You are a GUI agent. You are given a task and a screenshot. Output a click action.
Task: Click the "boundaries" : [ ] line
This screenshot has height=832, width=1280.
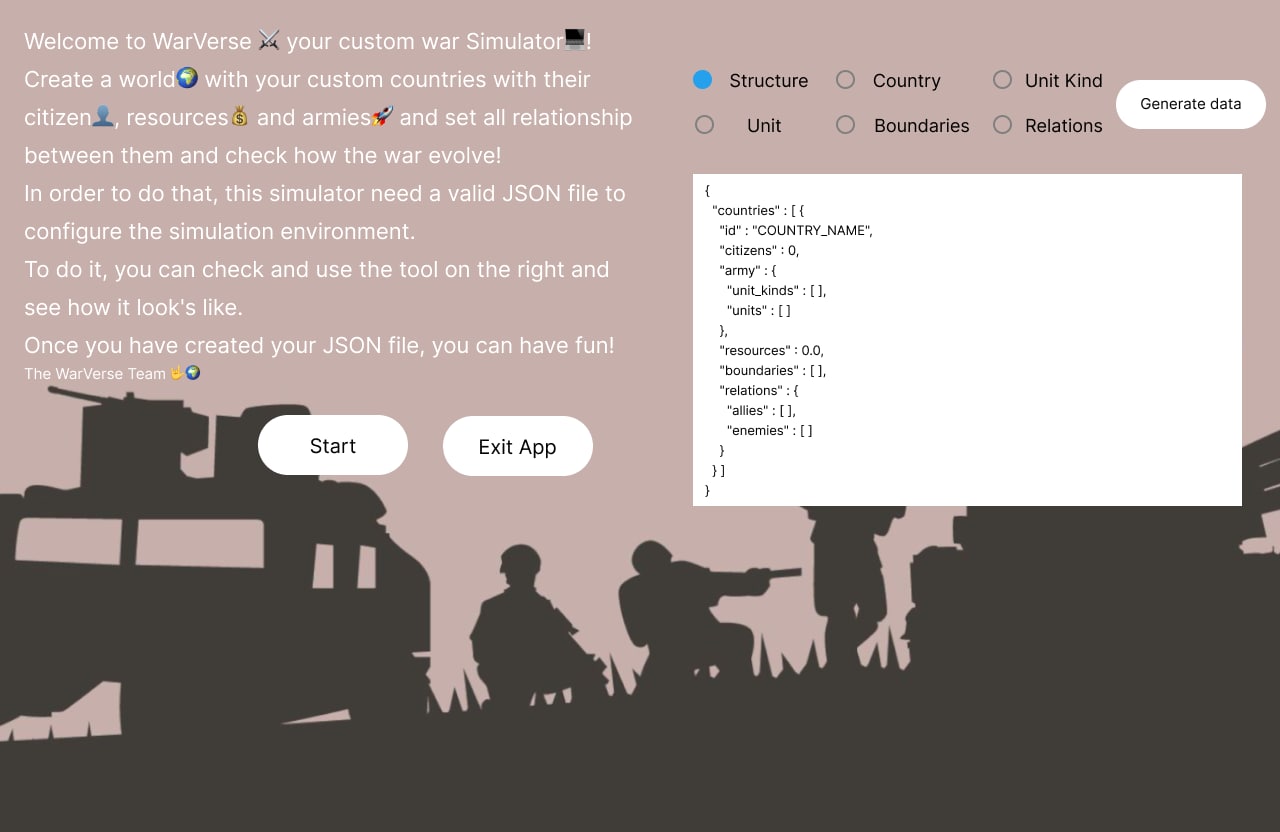[773, 370]
